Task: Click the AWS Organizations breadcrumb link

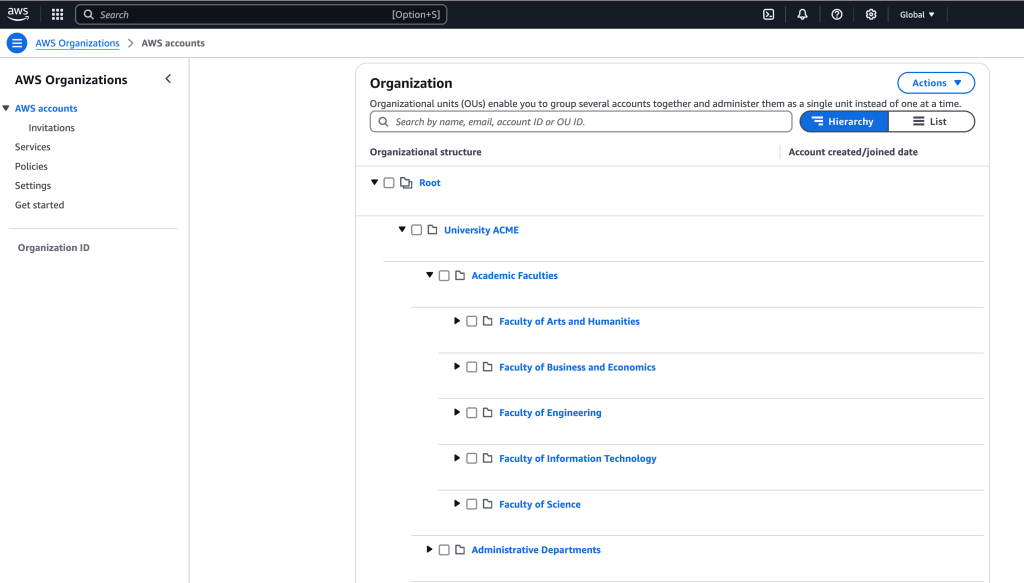Action: (78, 43)
